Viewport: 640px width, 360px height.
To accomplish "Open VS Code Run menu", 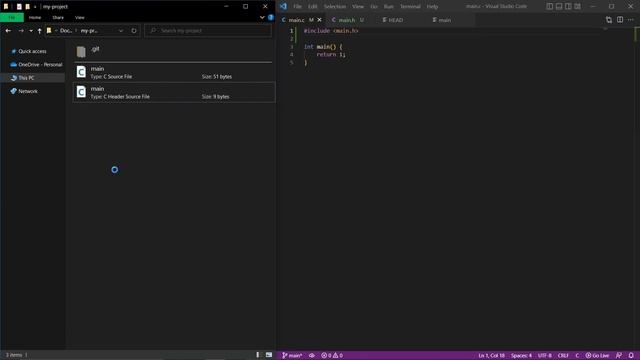I will point(389,7).
